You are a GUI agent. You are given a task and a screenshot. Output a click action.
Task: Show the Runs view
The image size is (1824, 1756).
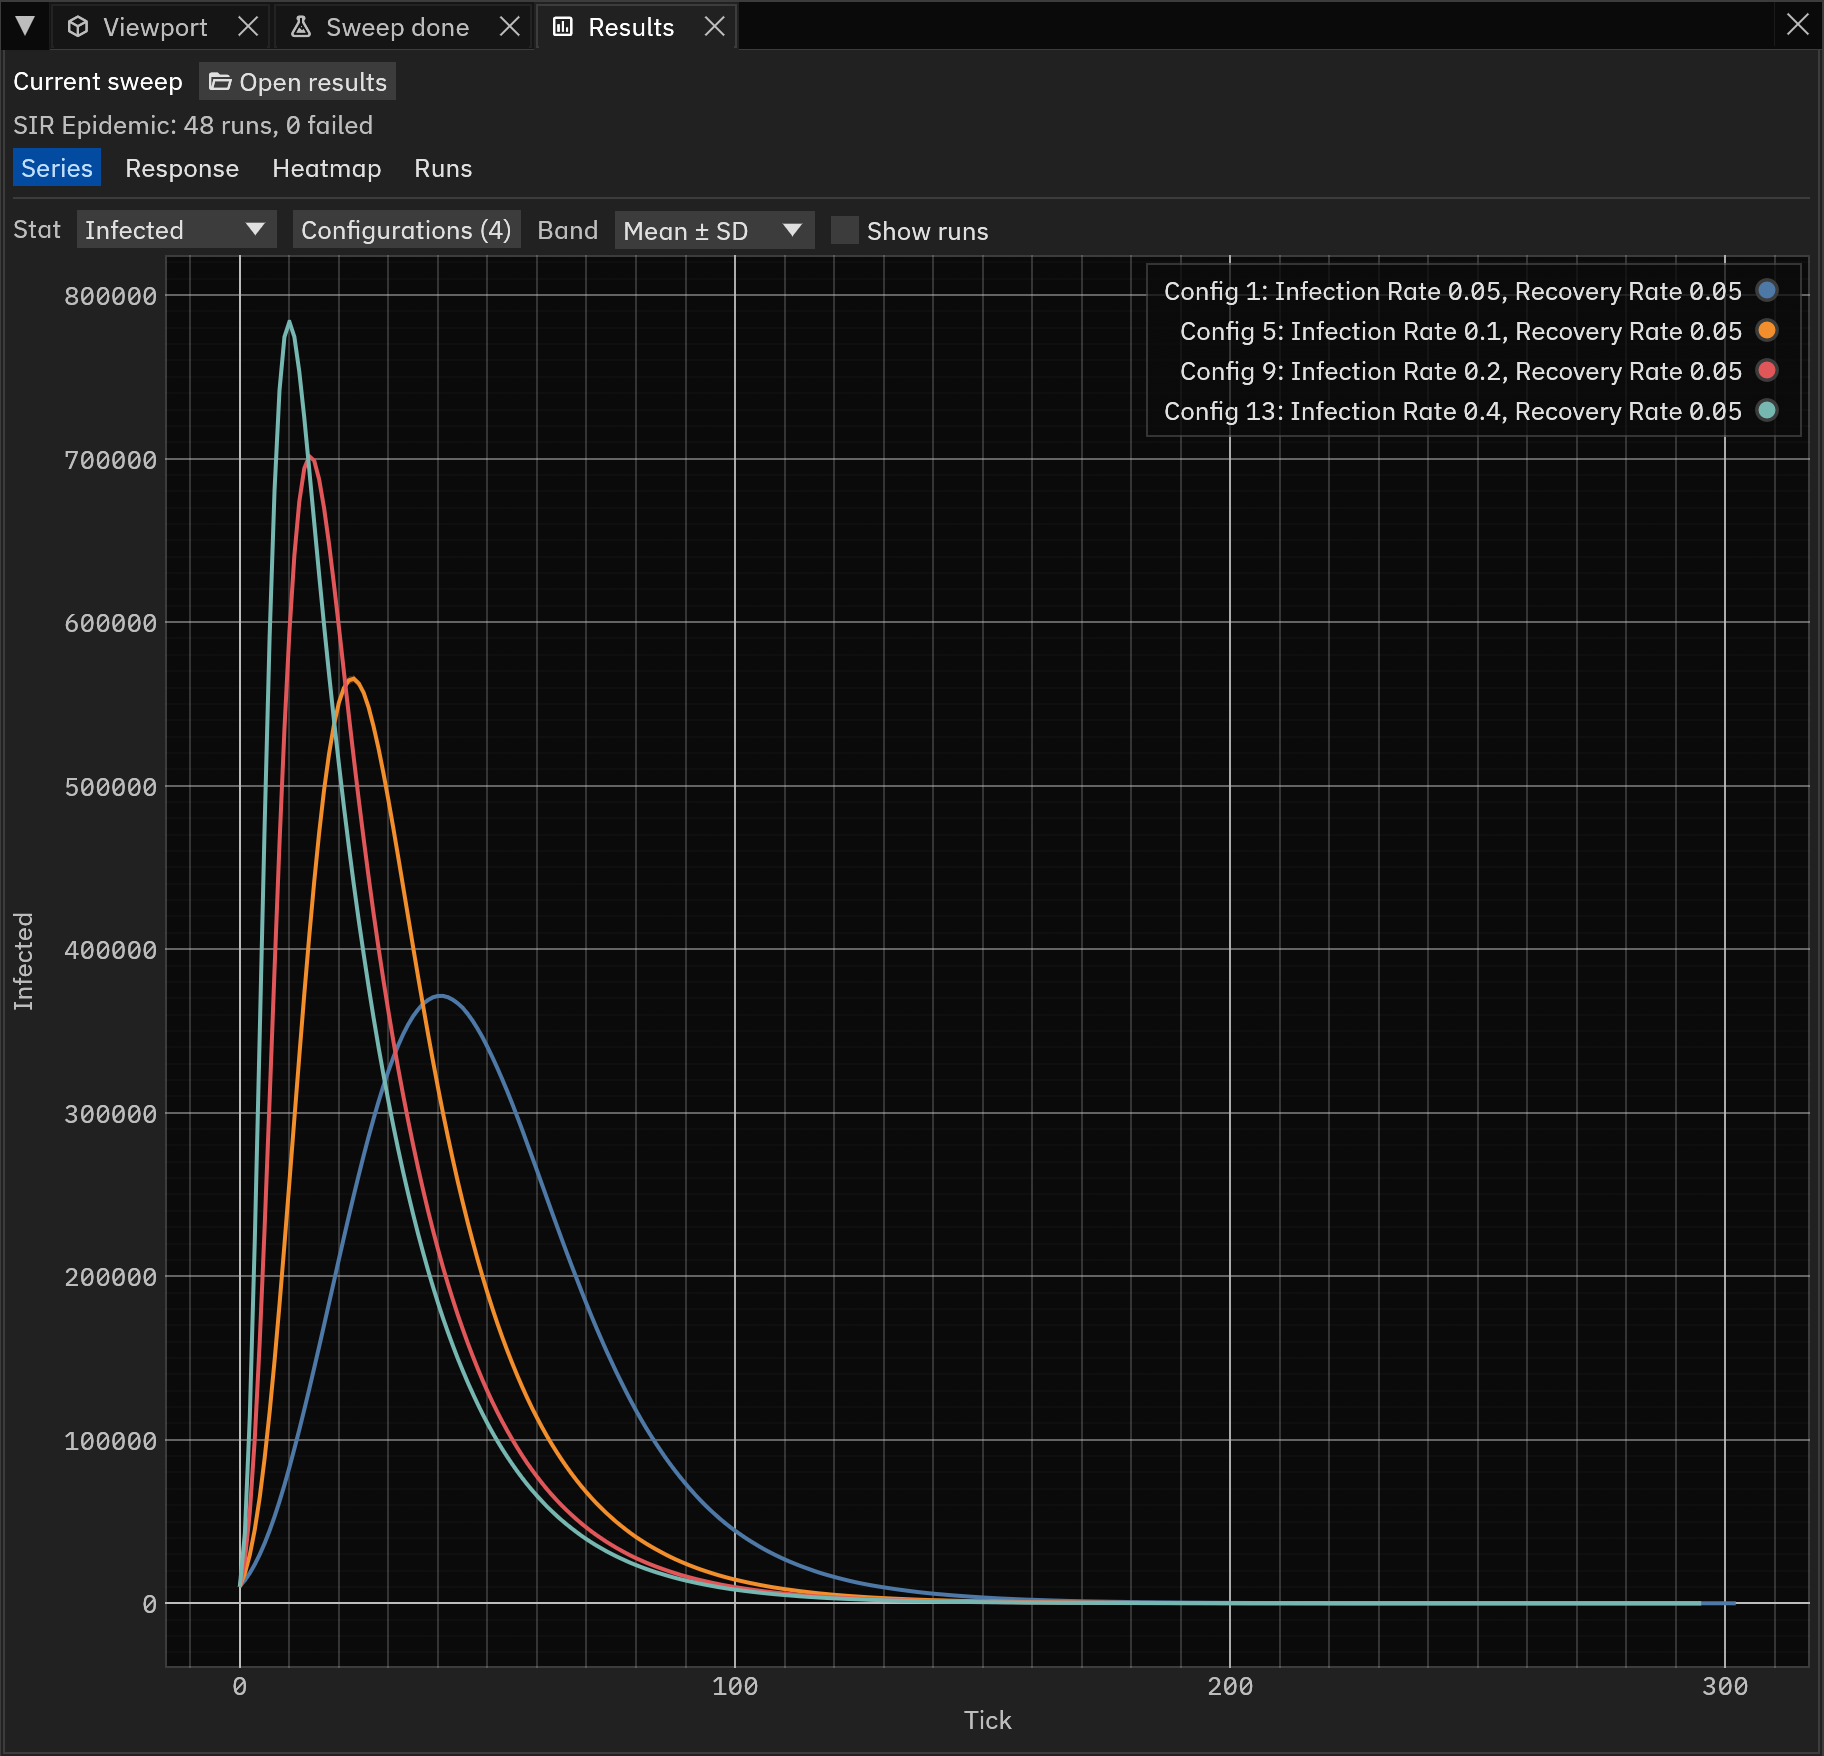click(443, 168)
